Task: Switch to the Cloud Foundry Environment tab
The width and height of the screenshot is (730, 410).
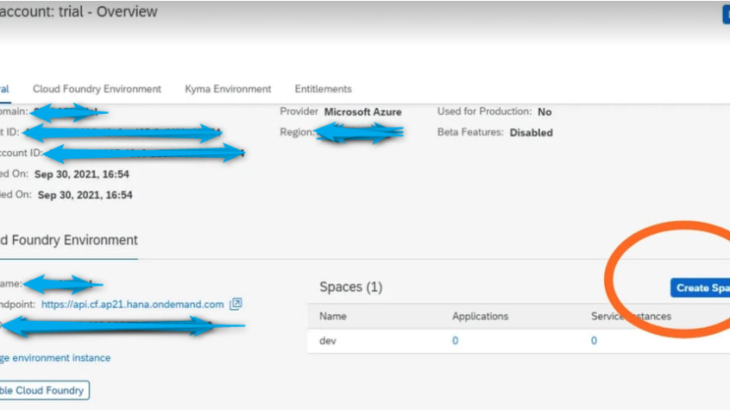Action: pos(97,89)
